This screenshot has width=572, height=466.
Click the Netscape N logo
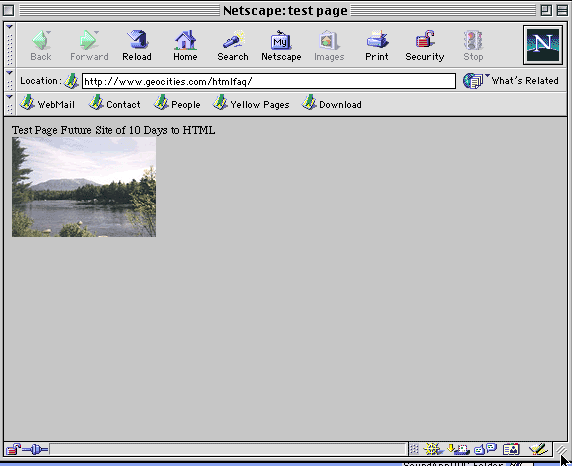[542, 45]
